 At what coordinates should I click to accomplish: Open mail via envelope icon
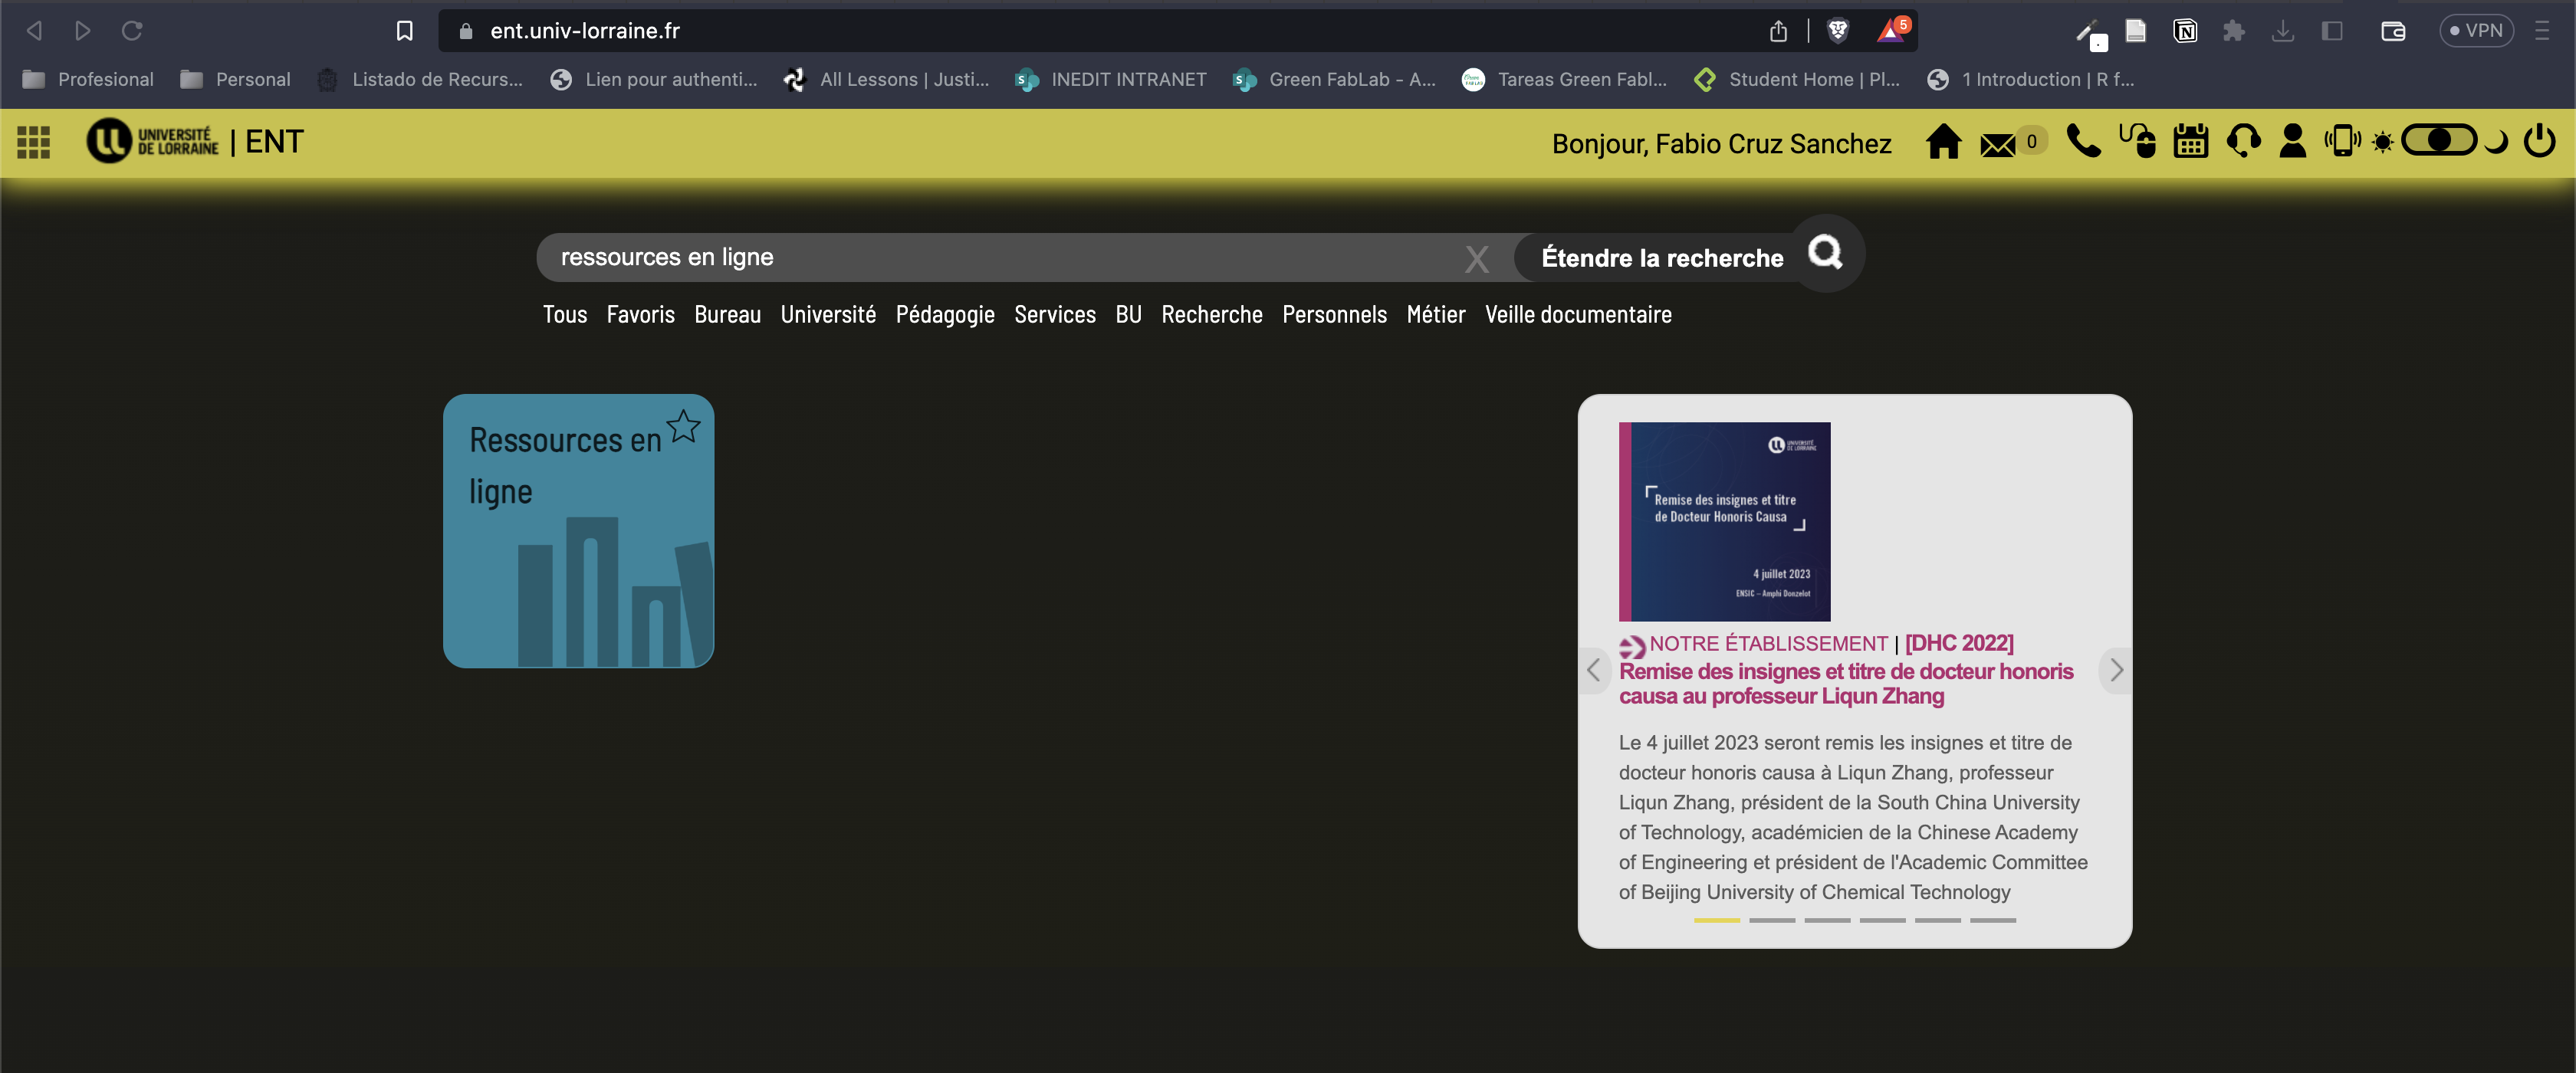(x=1998, y=144)
